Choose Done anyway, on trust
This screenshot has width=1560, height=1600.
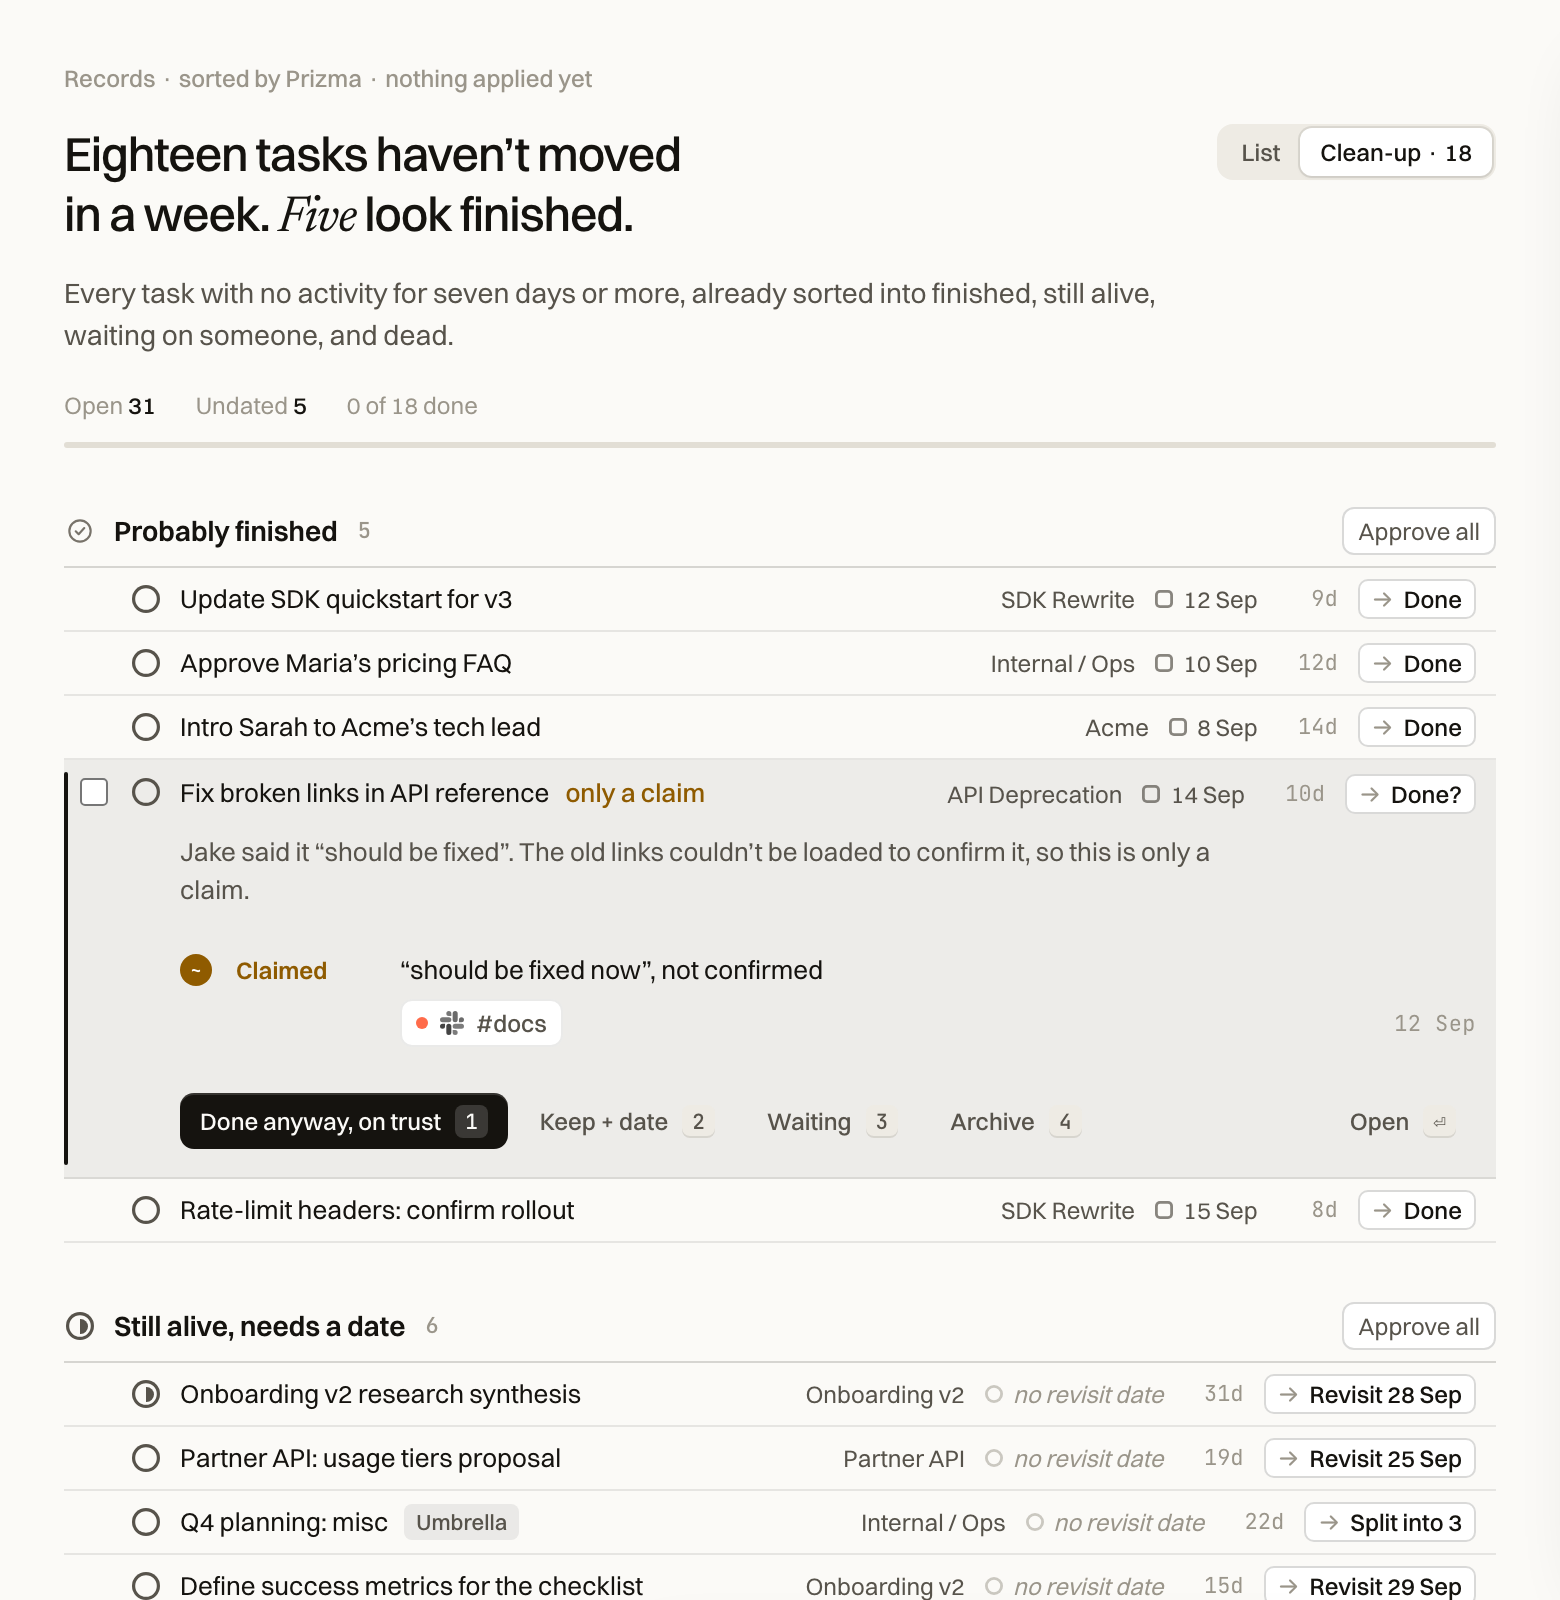343,1121
